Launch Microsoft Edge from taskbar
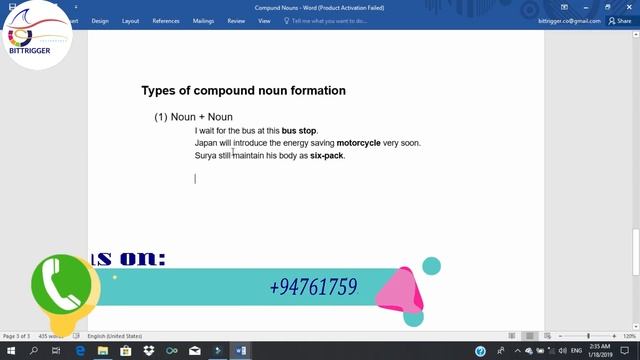Image resolution: width=640 pixels, height=360 pixels. click(80, 351)
